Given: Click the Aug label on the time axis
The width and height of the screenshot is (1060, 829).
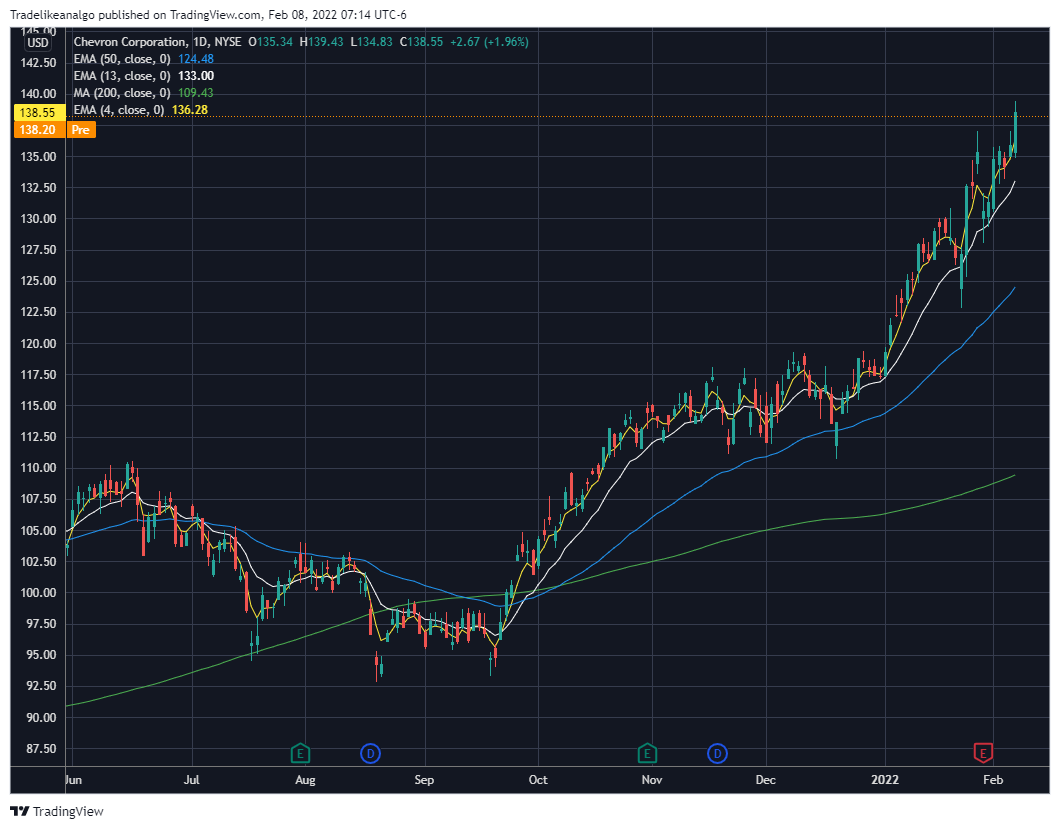Looking at the screenshot, I should tap(306, 780).
